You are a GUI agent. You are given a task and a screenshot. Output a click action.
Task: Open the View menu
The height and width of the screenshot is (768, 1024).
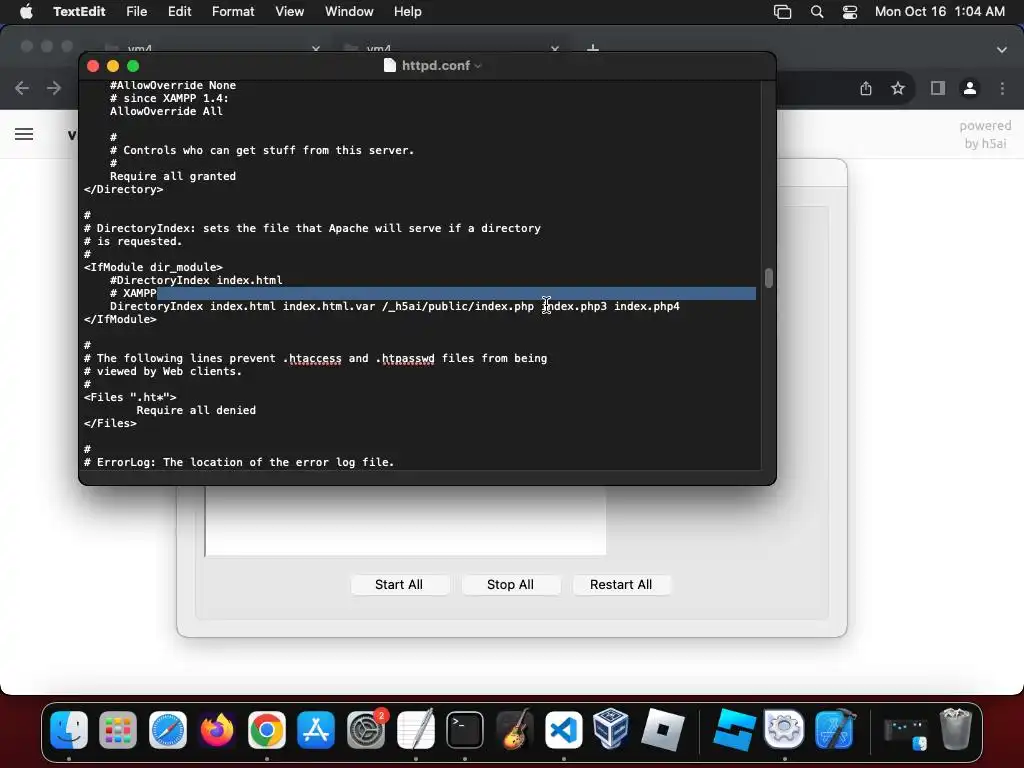(x=289, y=11)
